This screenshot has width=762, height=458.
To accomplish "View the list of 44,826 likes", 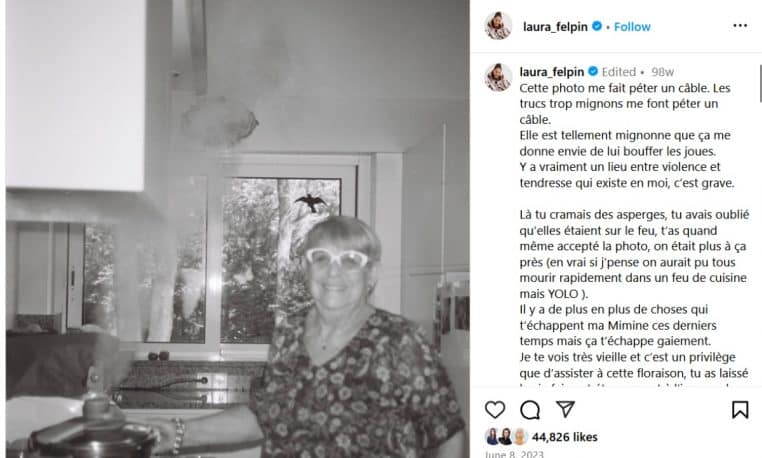I will point(564,437).
